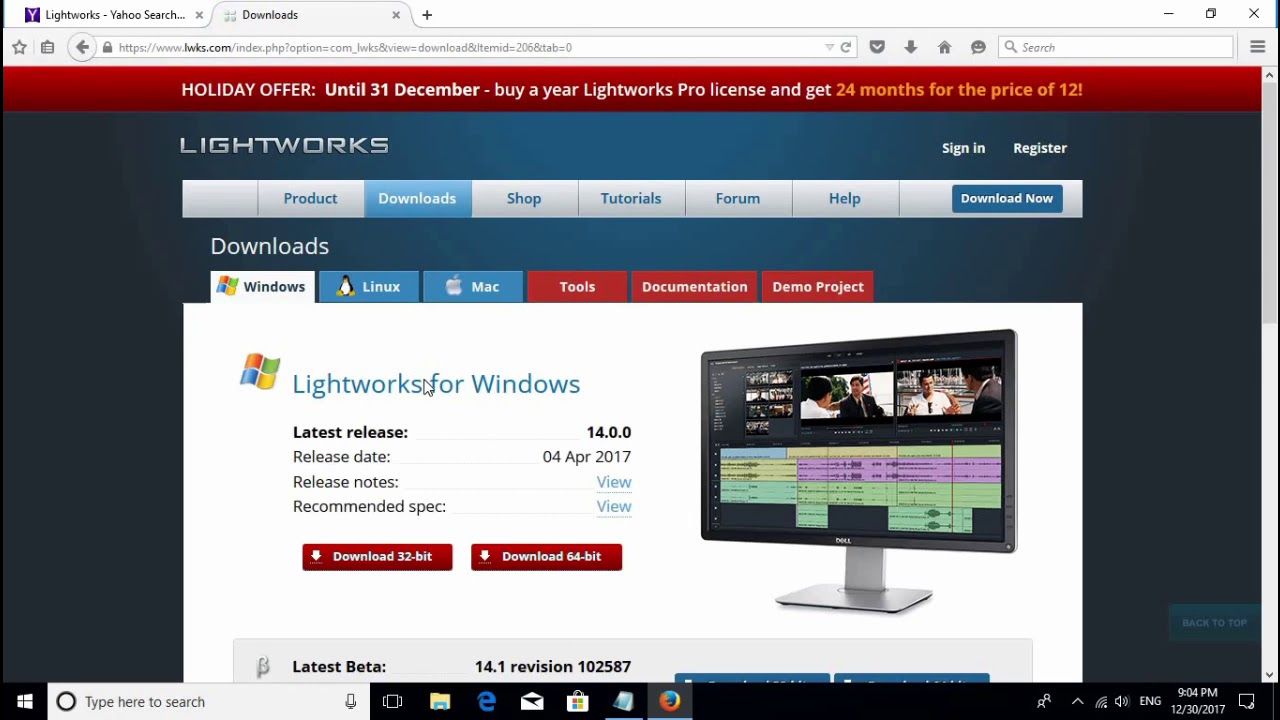
Task: Open the URL history dropdown arrow
Action: click(829, 47)
